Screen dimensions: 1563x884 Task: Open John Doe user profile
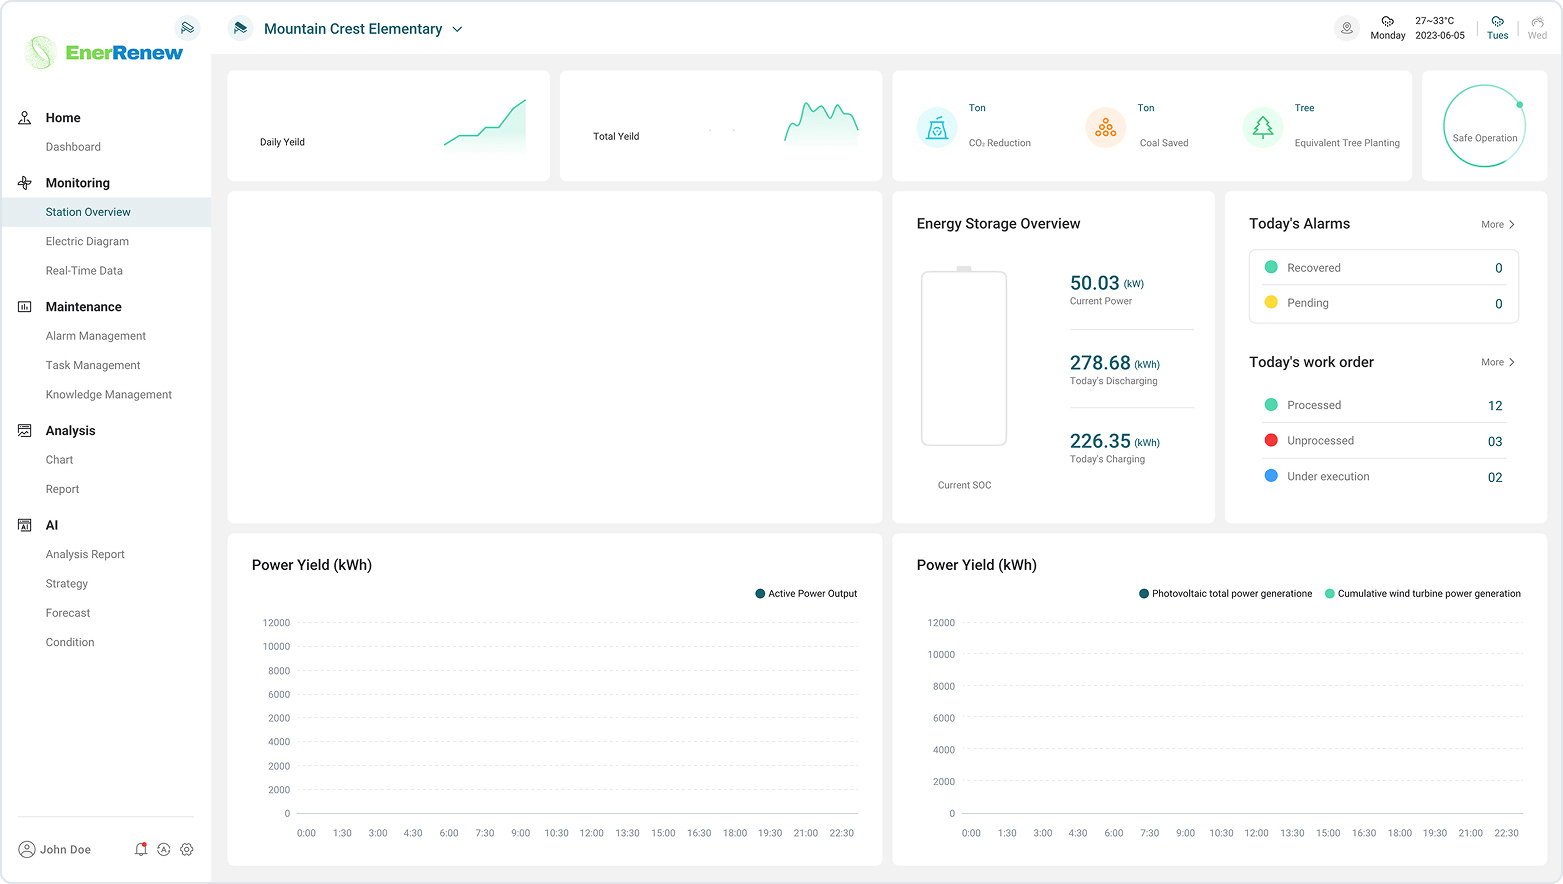click(x=55, y=849)
